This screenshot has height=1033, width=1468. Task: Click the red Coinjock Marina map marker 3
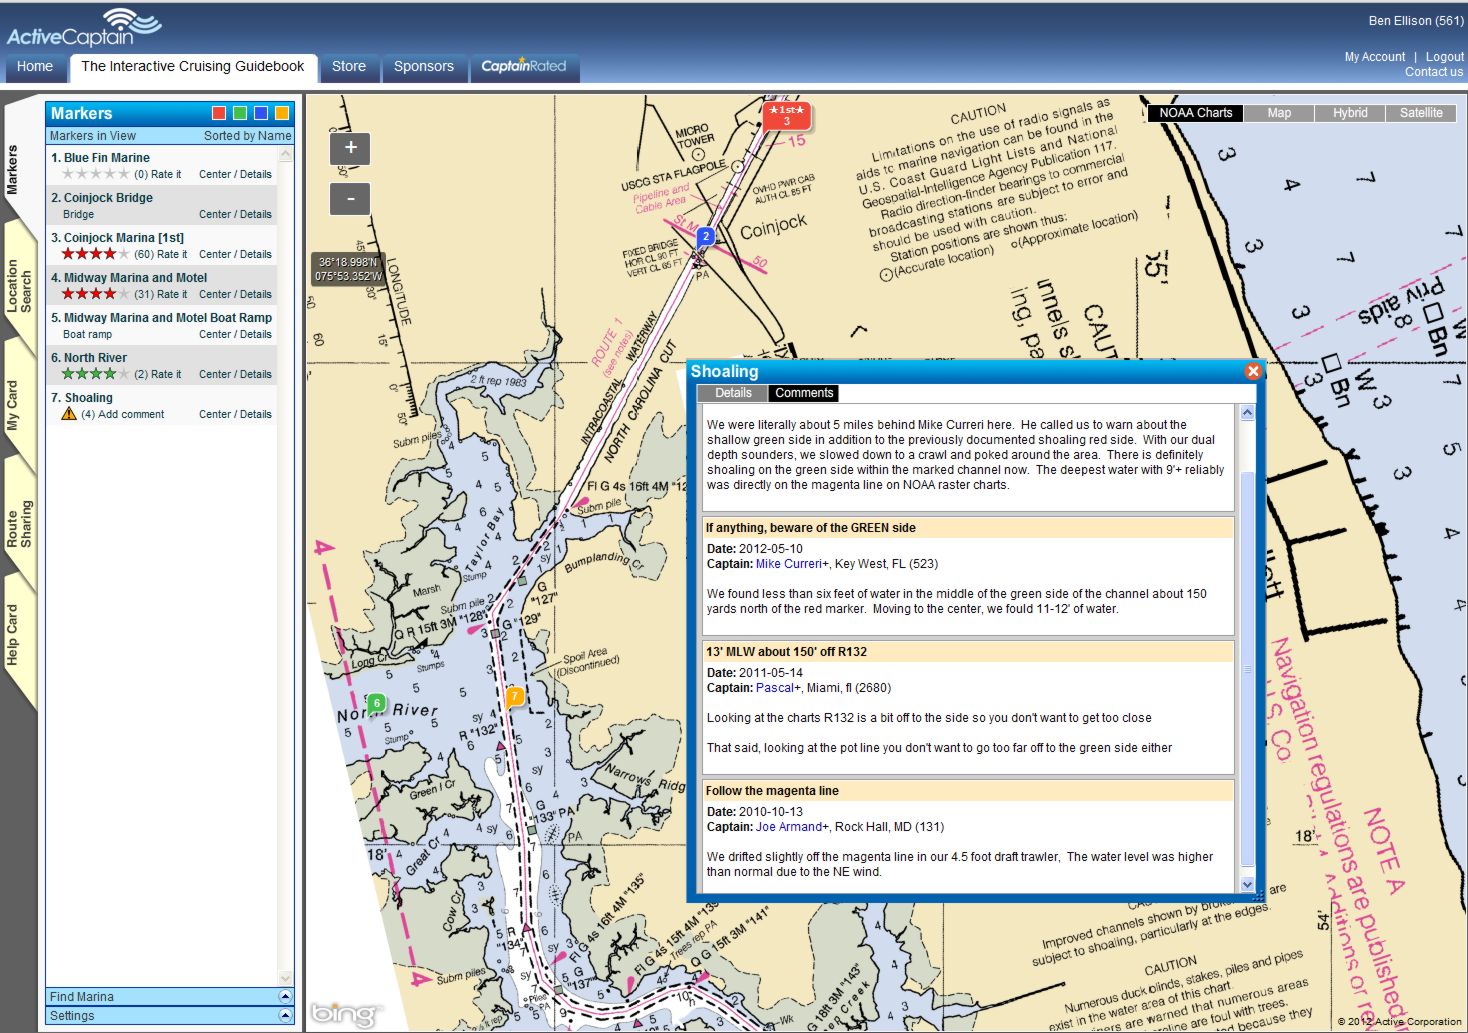(786, 116)
